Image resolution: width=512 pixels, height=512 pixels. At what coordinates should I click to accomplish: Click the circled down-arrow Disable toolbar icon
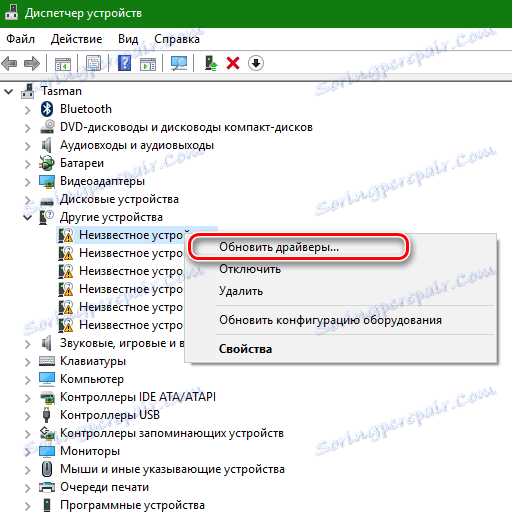pyautogui.click(x=256, y=63)
